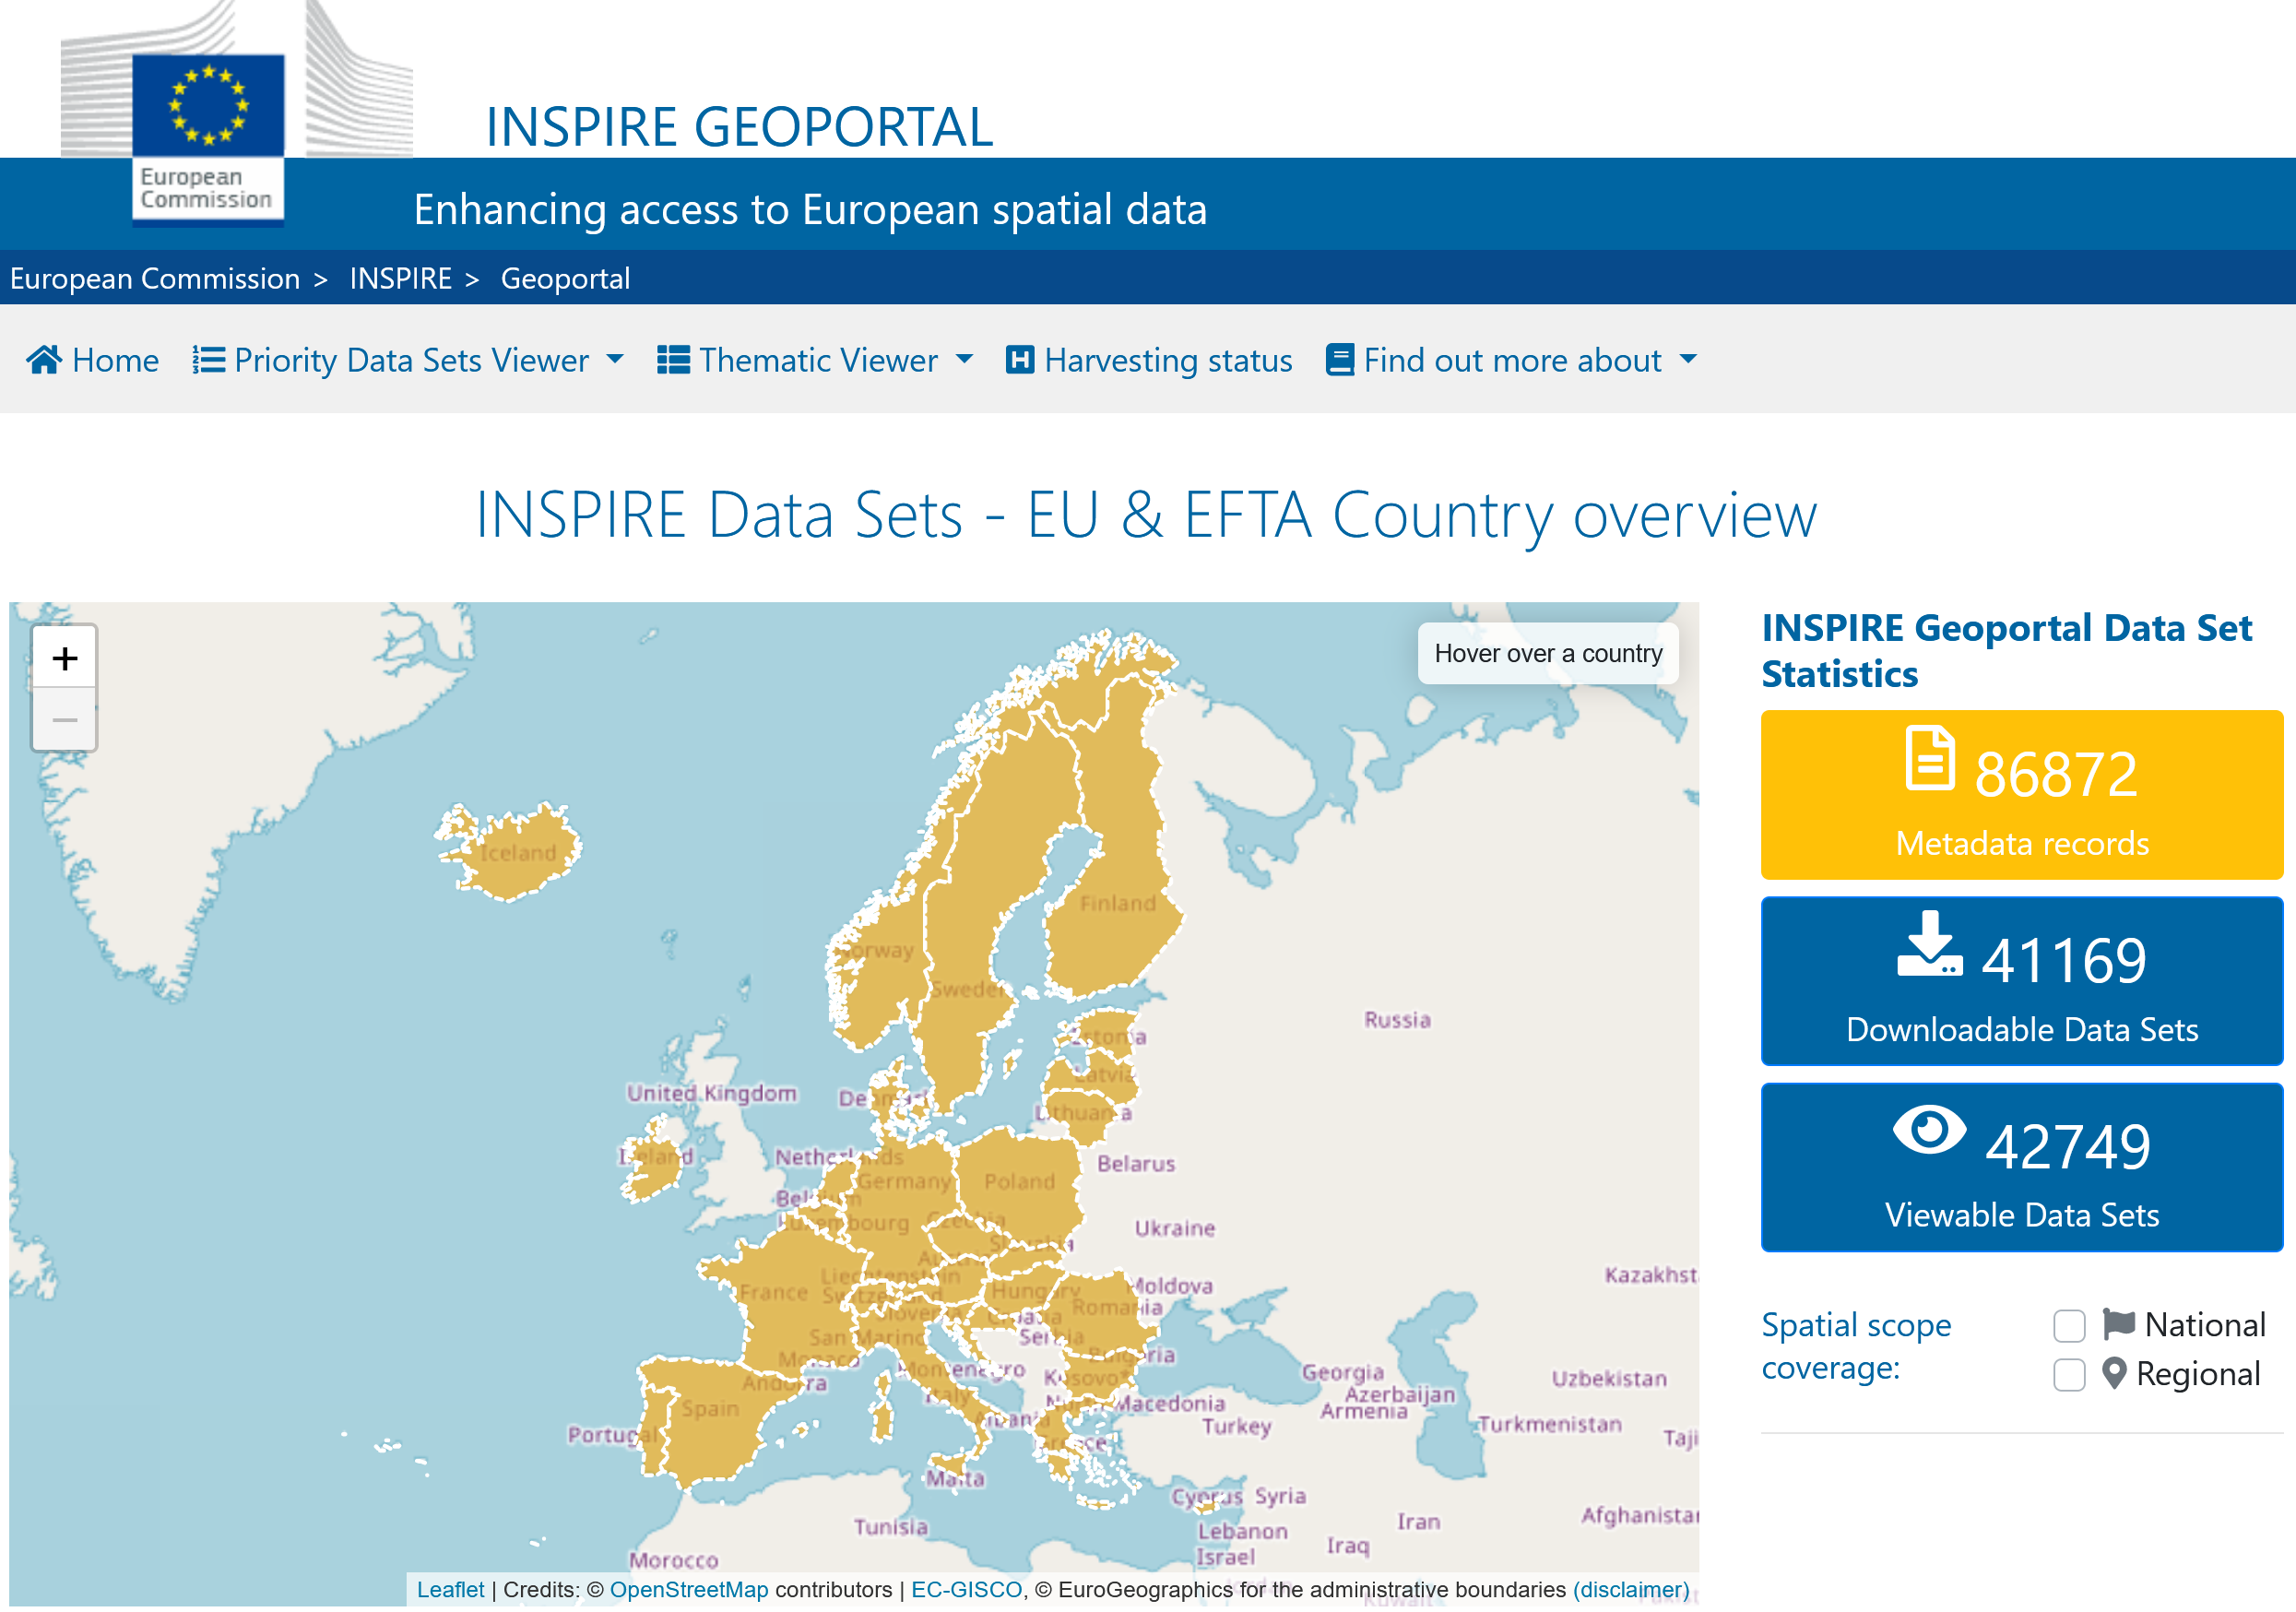The image size is (2296, 1612).
Task: Enable the Regional spatial scope checkbox
Action: coord(2068,1375)
